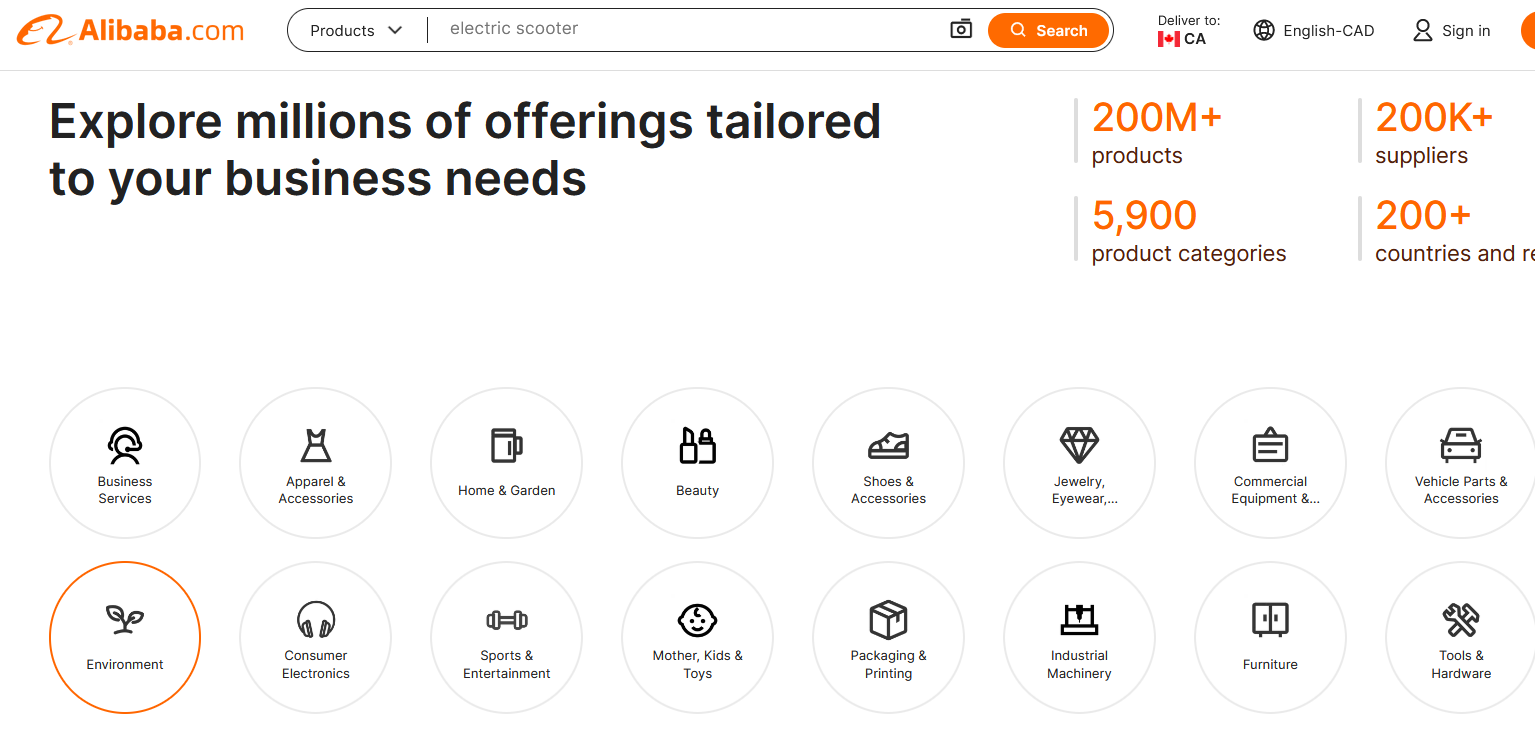Select the Tools & Hardware category
1535x731 pixels.
1461,637
